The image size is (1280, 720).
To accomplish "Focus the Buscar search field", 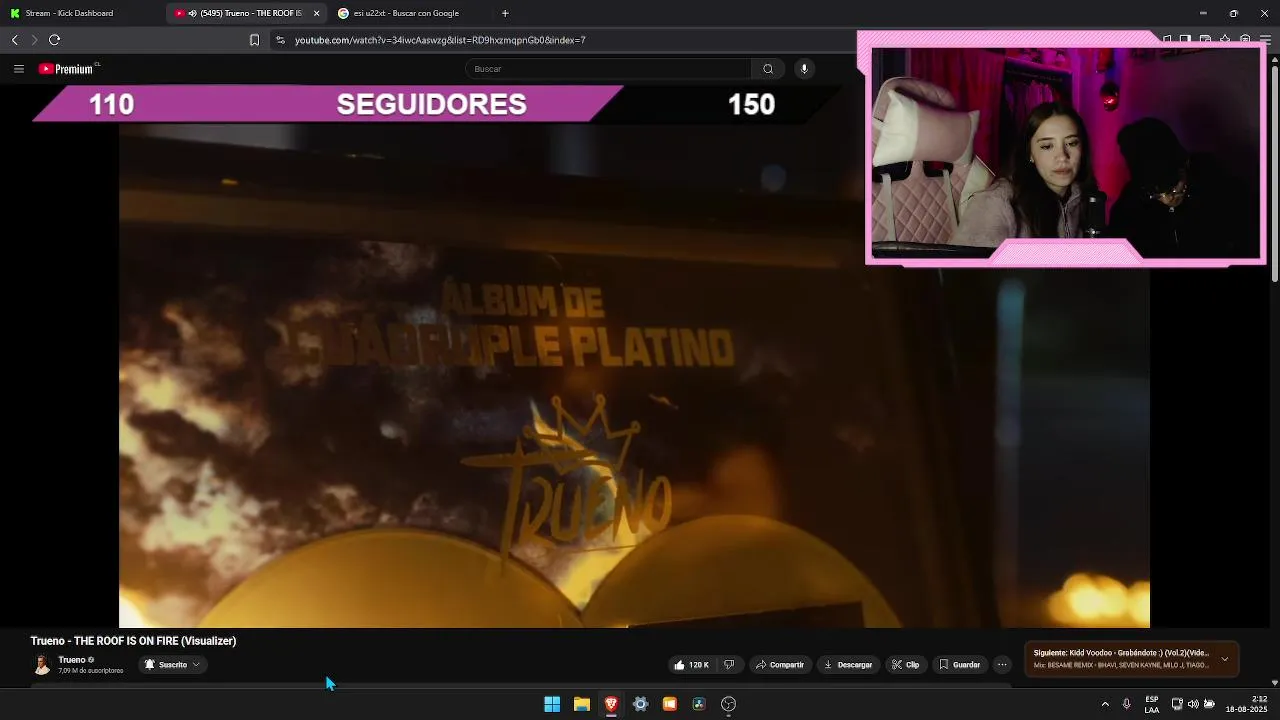I will pos(608,69).
